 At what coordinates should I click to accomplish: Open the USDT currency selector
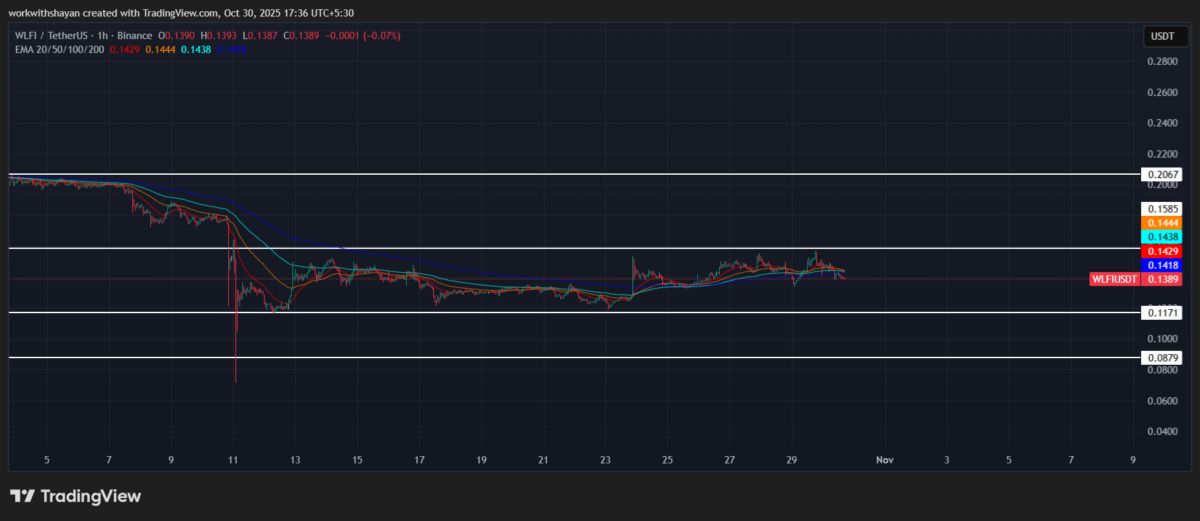[1162, 37]
